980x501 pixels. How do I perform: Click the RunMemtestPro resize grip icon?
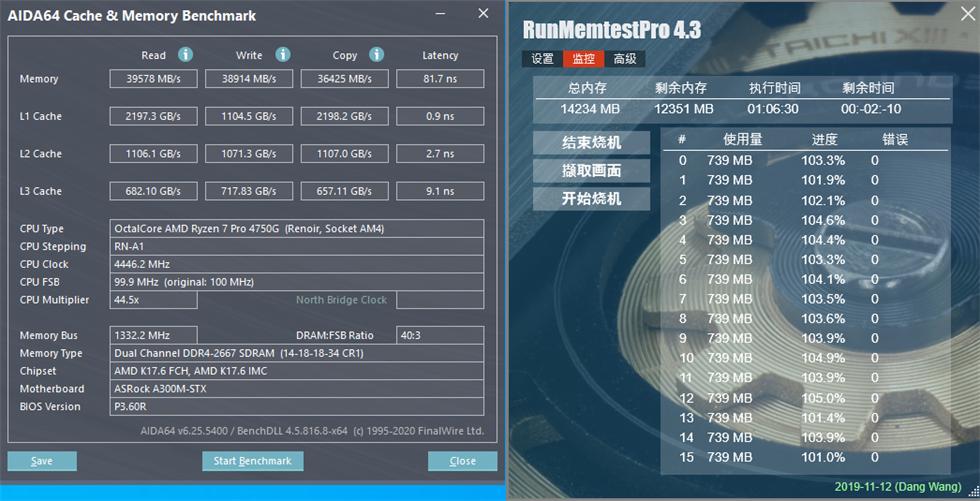click(x=974, y=494)
